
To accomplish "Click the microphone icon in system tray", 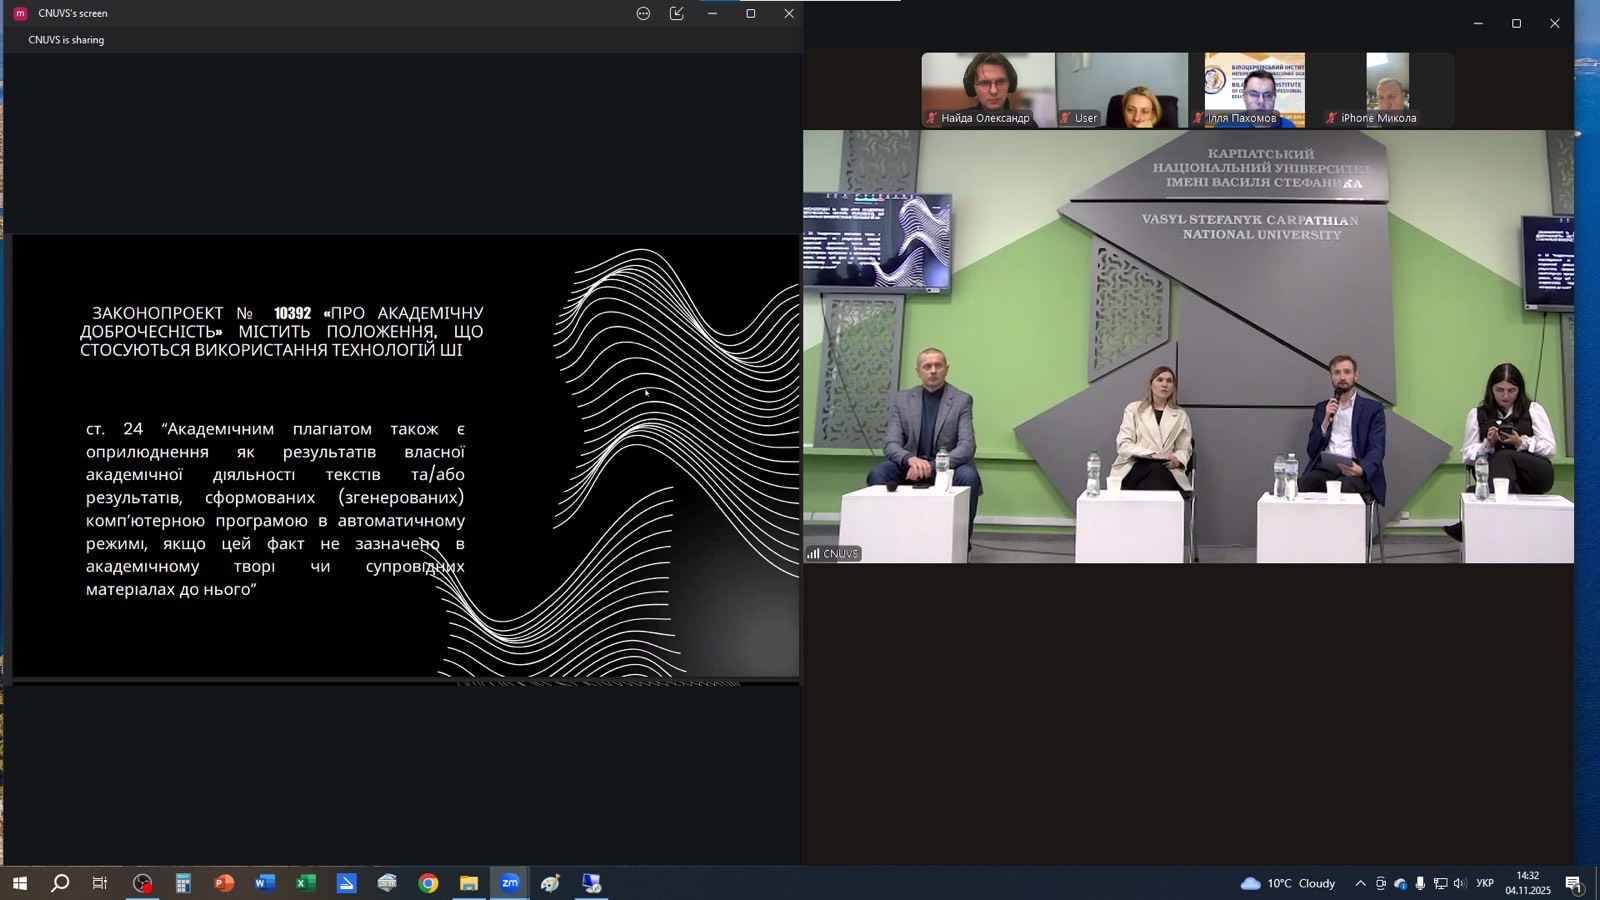I will pos(1420,883).
